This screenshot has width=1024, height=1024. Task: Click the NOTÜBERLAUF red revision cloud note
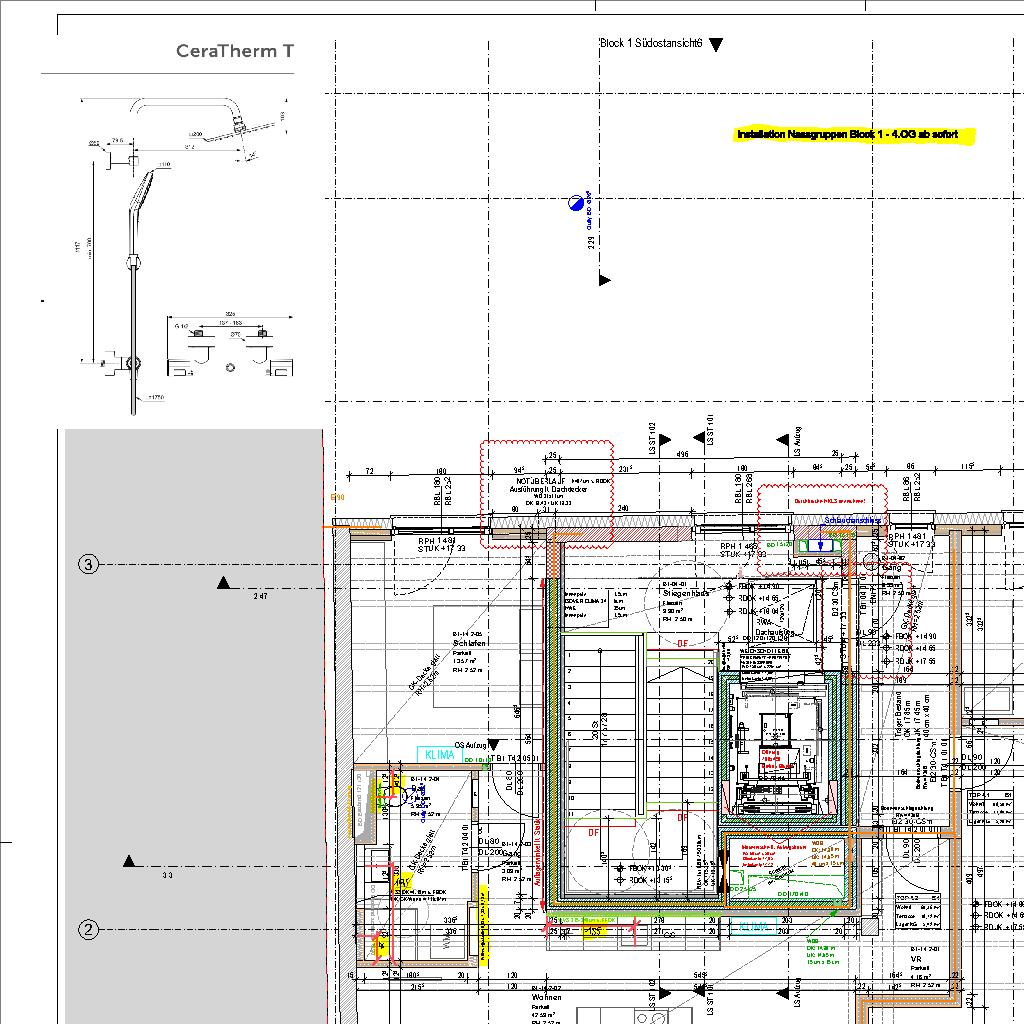click(x=547, y=494)
